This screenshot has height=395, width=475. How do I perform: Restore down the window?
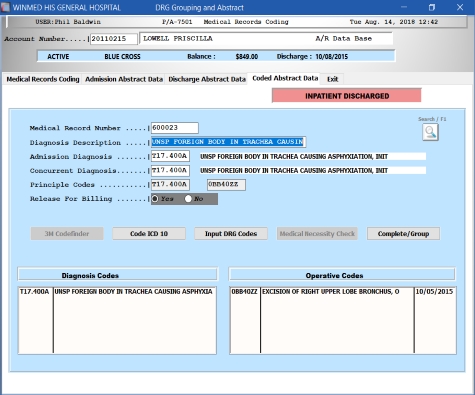coord(432,7)
